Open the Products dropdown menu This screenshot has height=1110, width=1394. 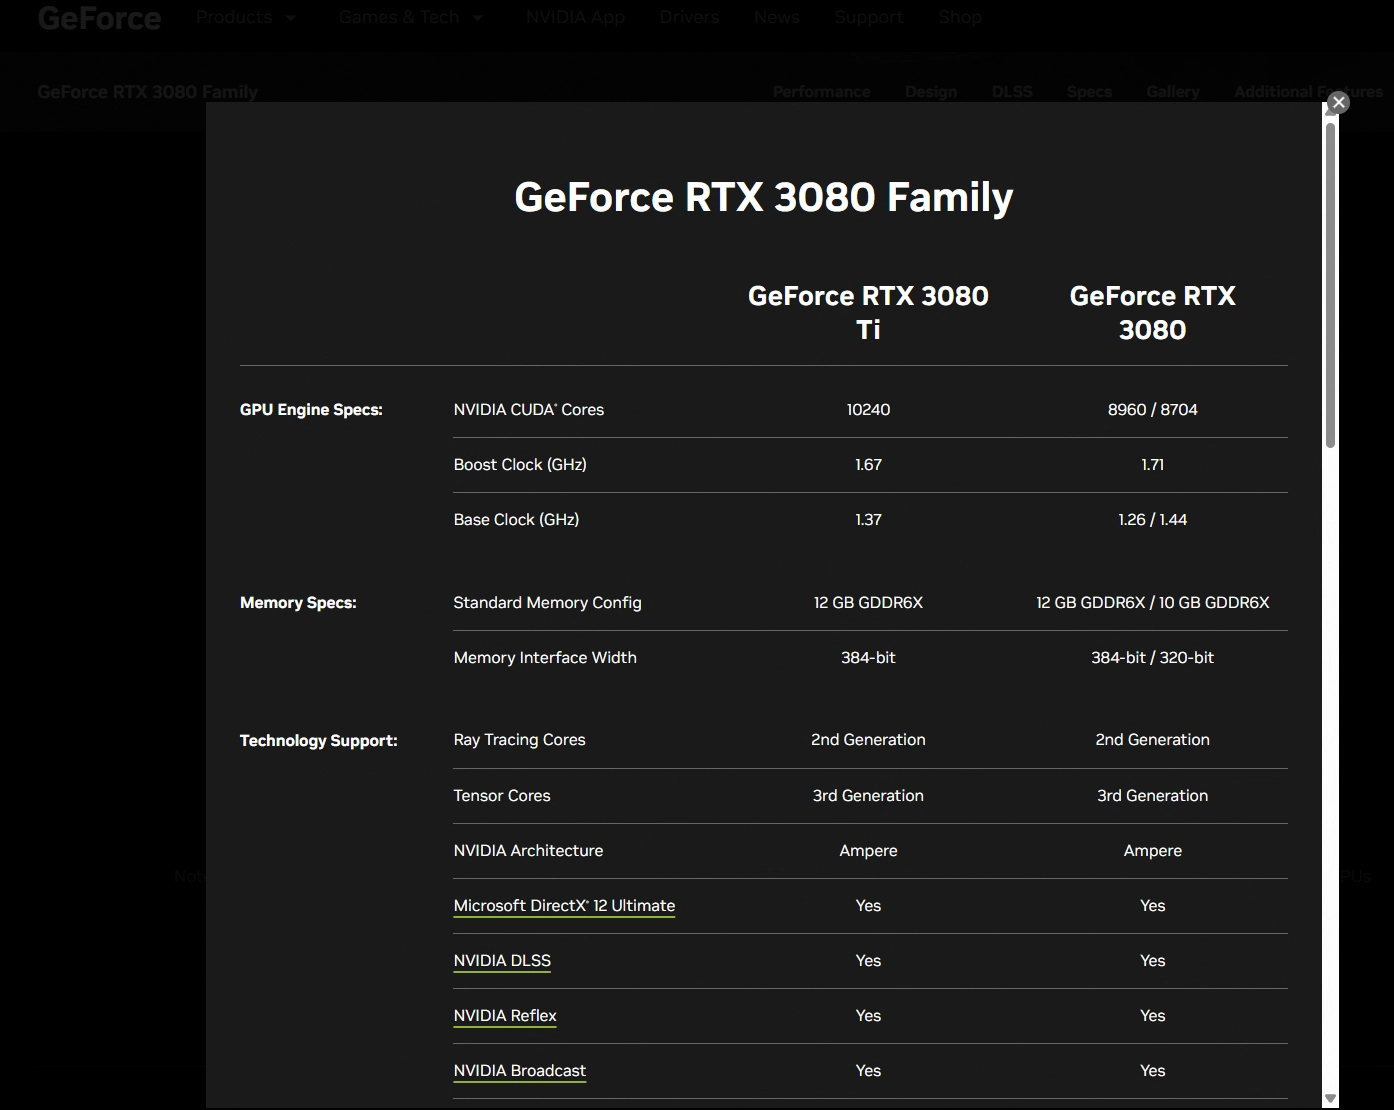(x=245, y=17)
